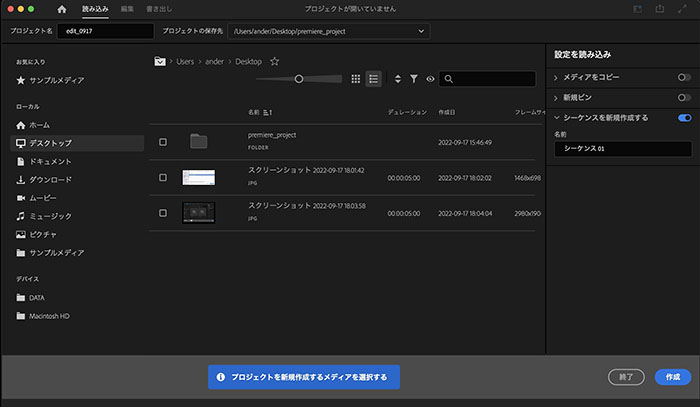Toggle hidden files visibility eye icon

click(x=430, y=79)
